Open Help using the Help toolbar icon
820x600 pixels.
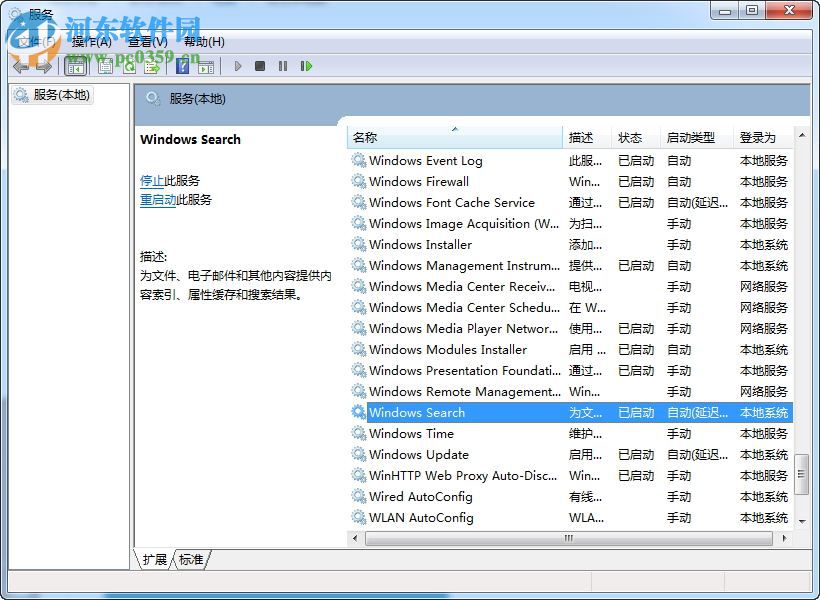[x=183, y=66]
